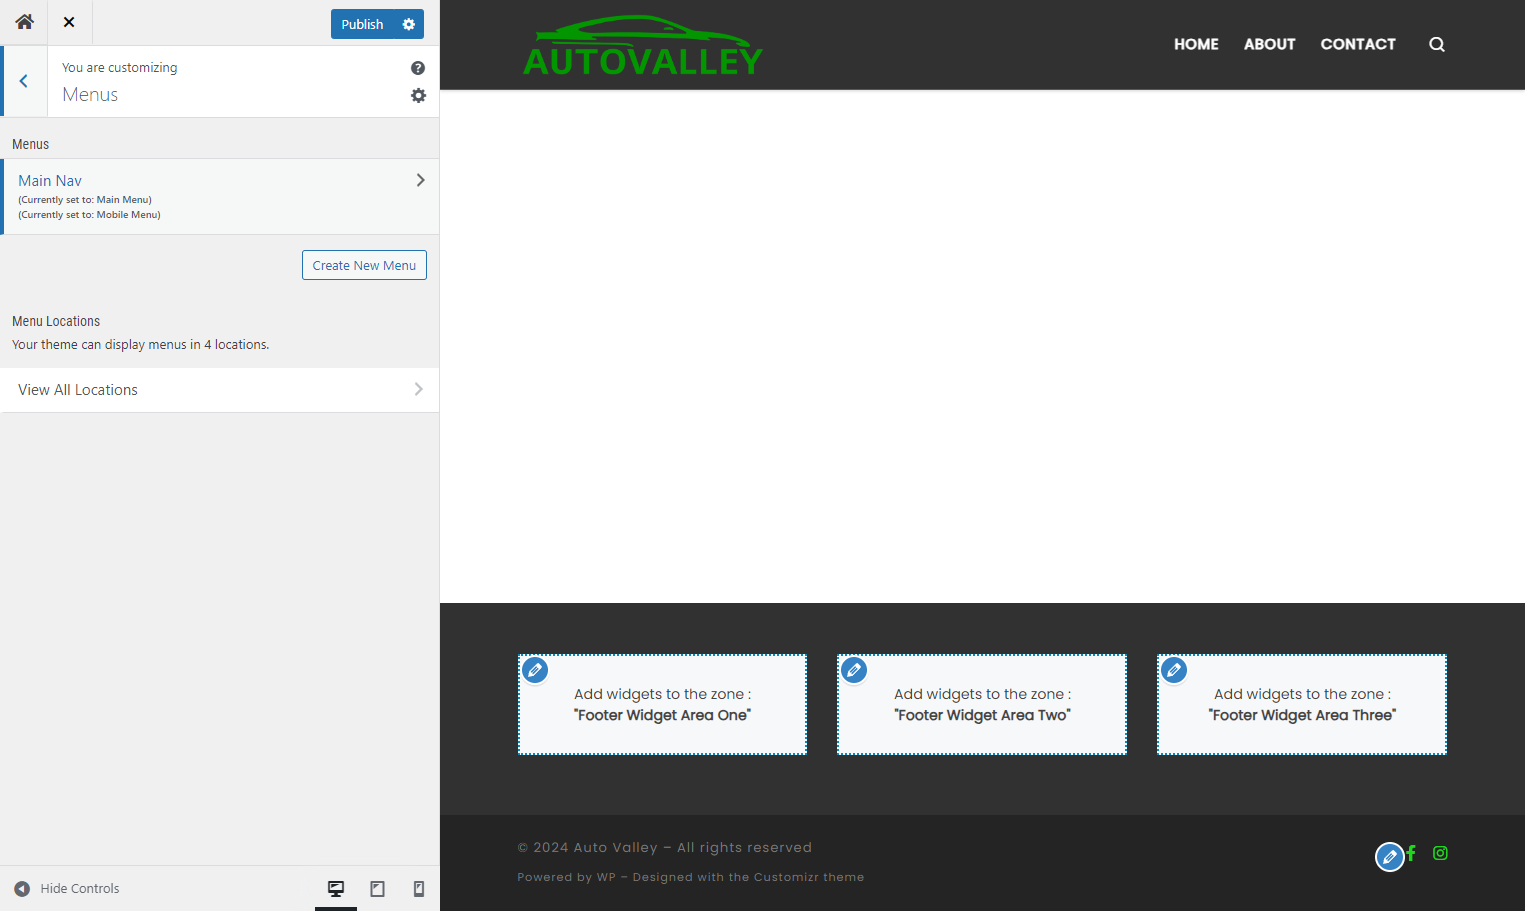
Task: Open the help question mark icon
Action: 418,68
